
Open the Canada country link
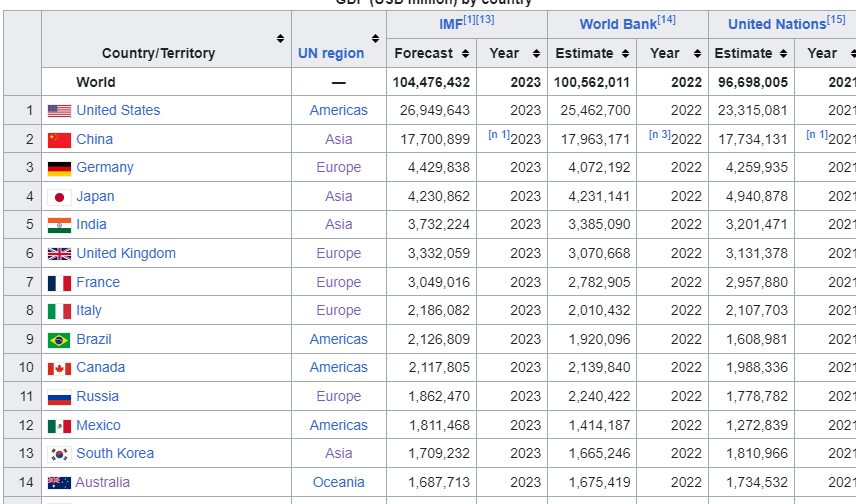click(100, 367)
